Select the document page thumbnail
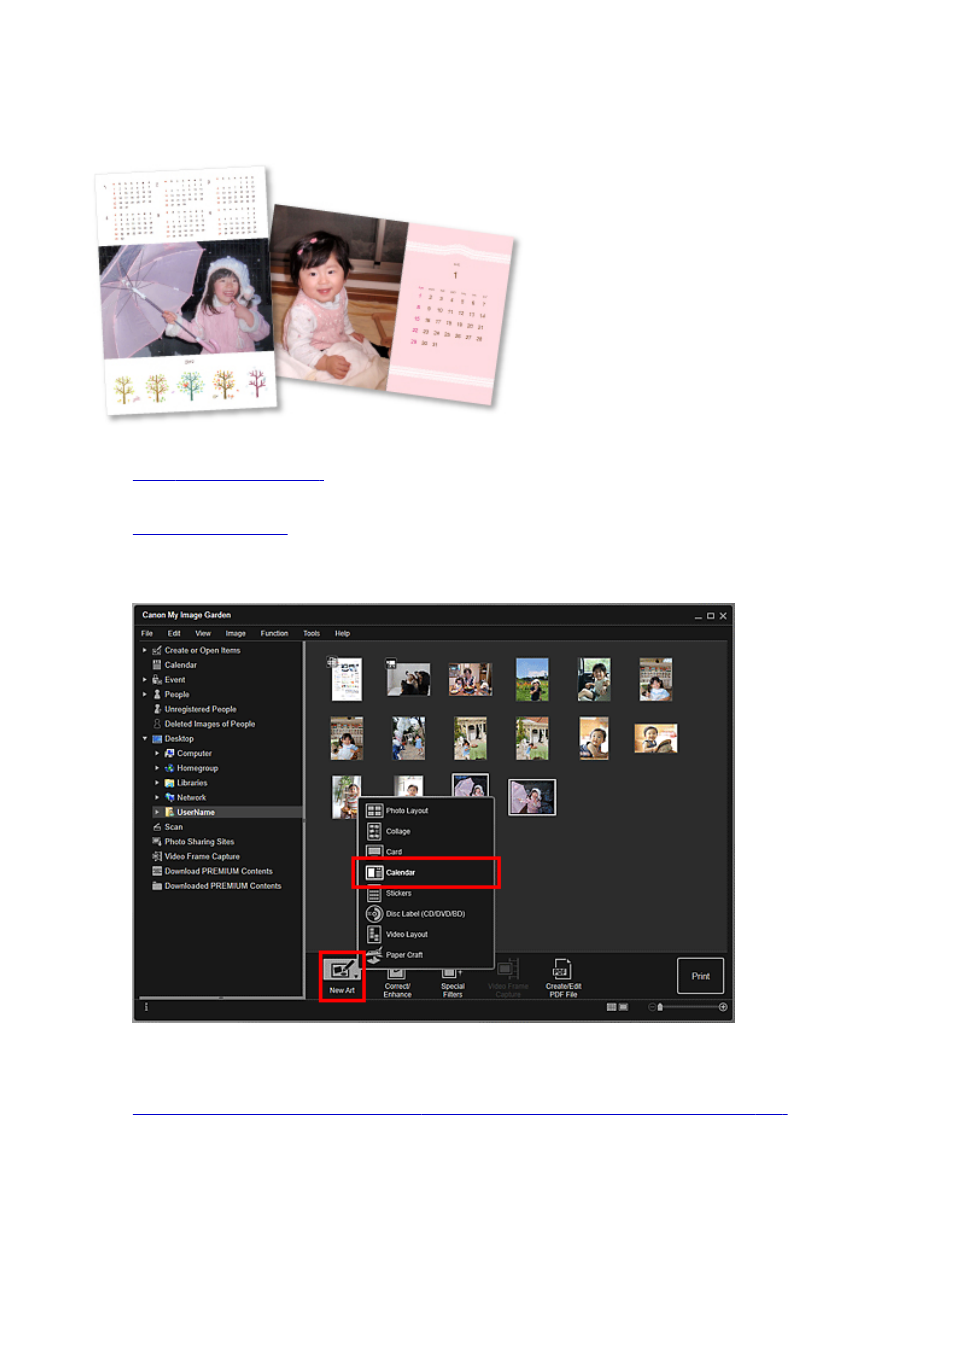Viewport: 954px width, 1350px height. (x=346, y=679)
